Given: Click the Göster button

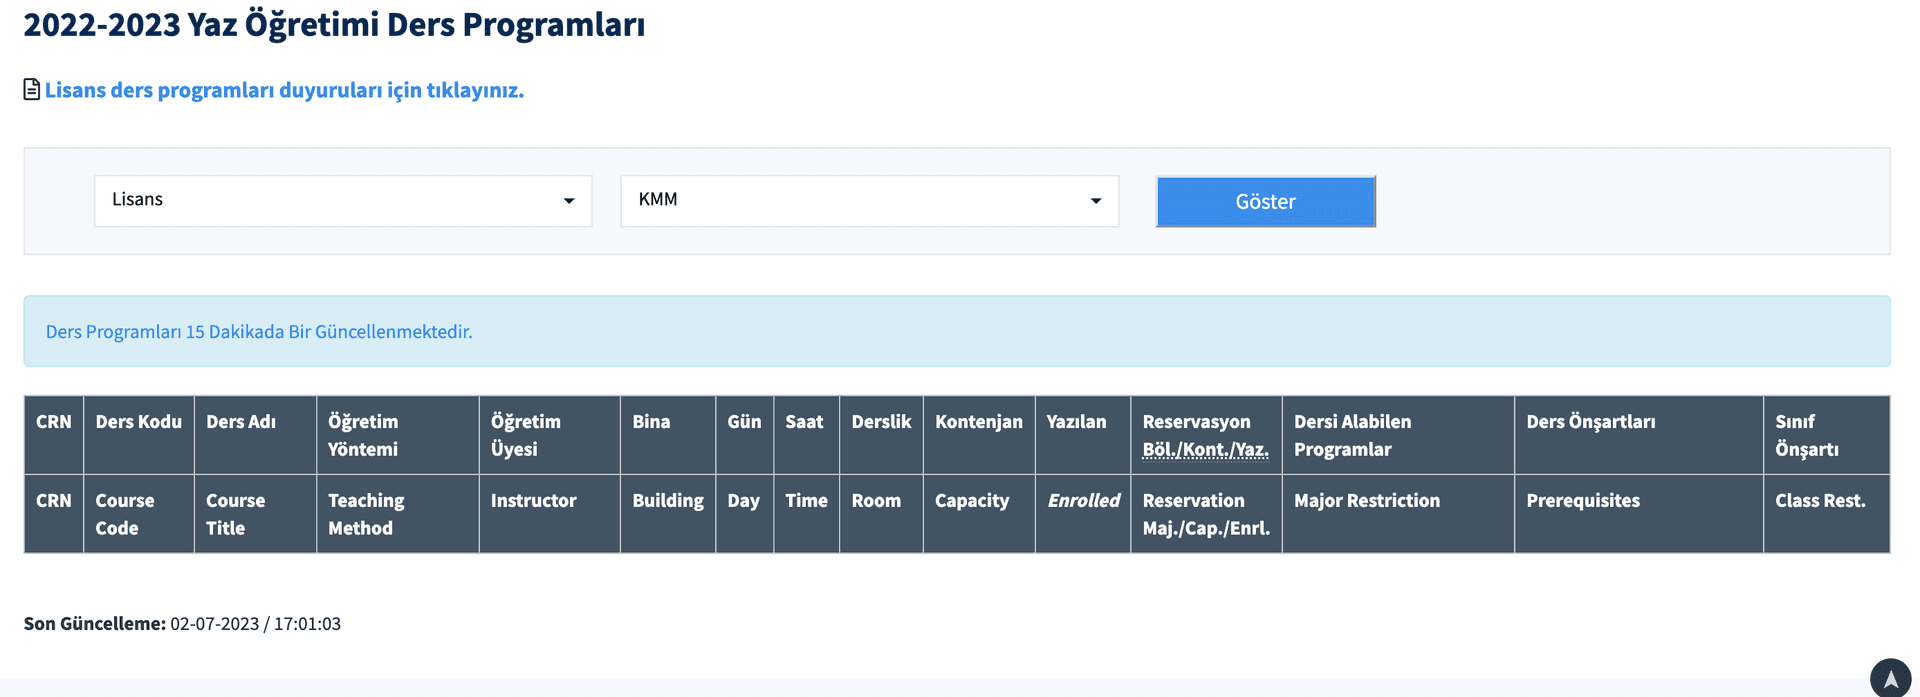Looking at the screenshot, I should (x=1265, y=202).
